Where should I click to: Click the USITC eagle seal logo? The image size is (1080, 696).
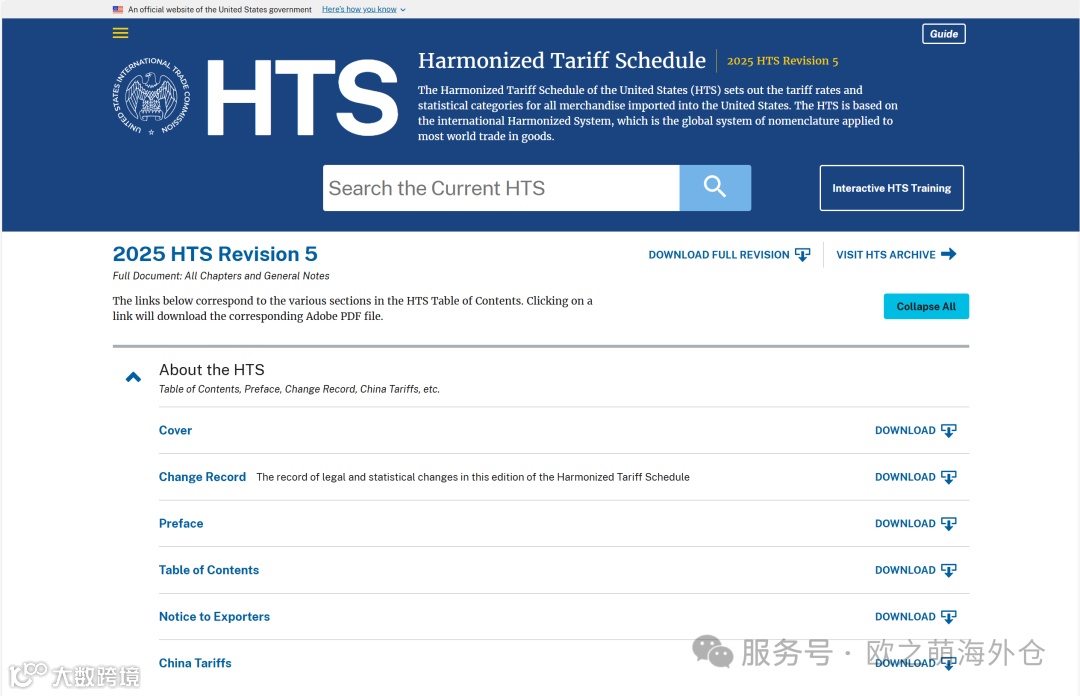[152, 96]
